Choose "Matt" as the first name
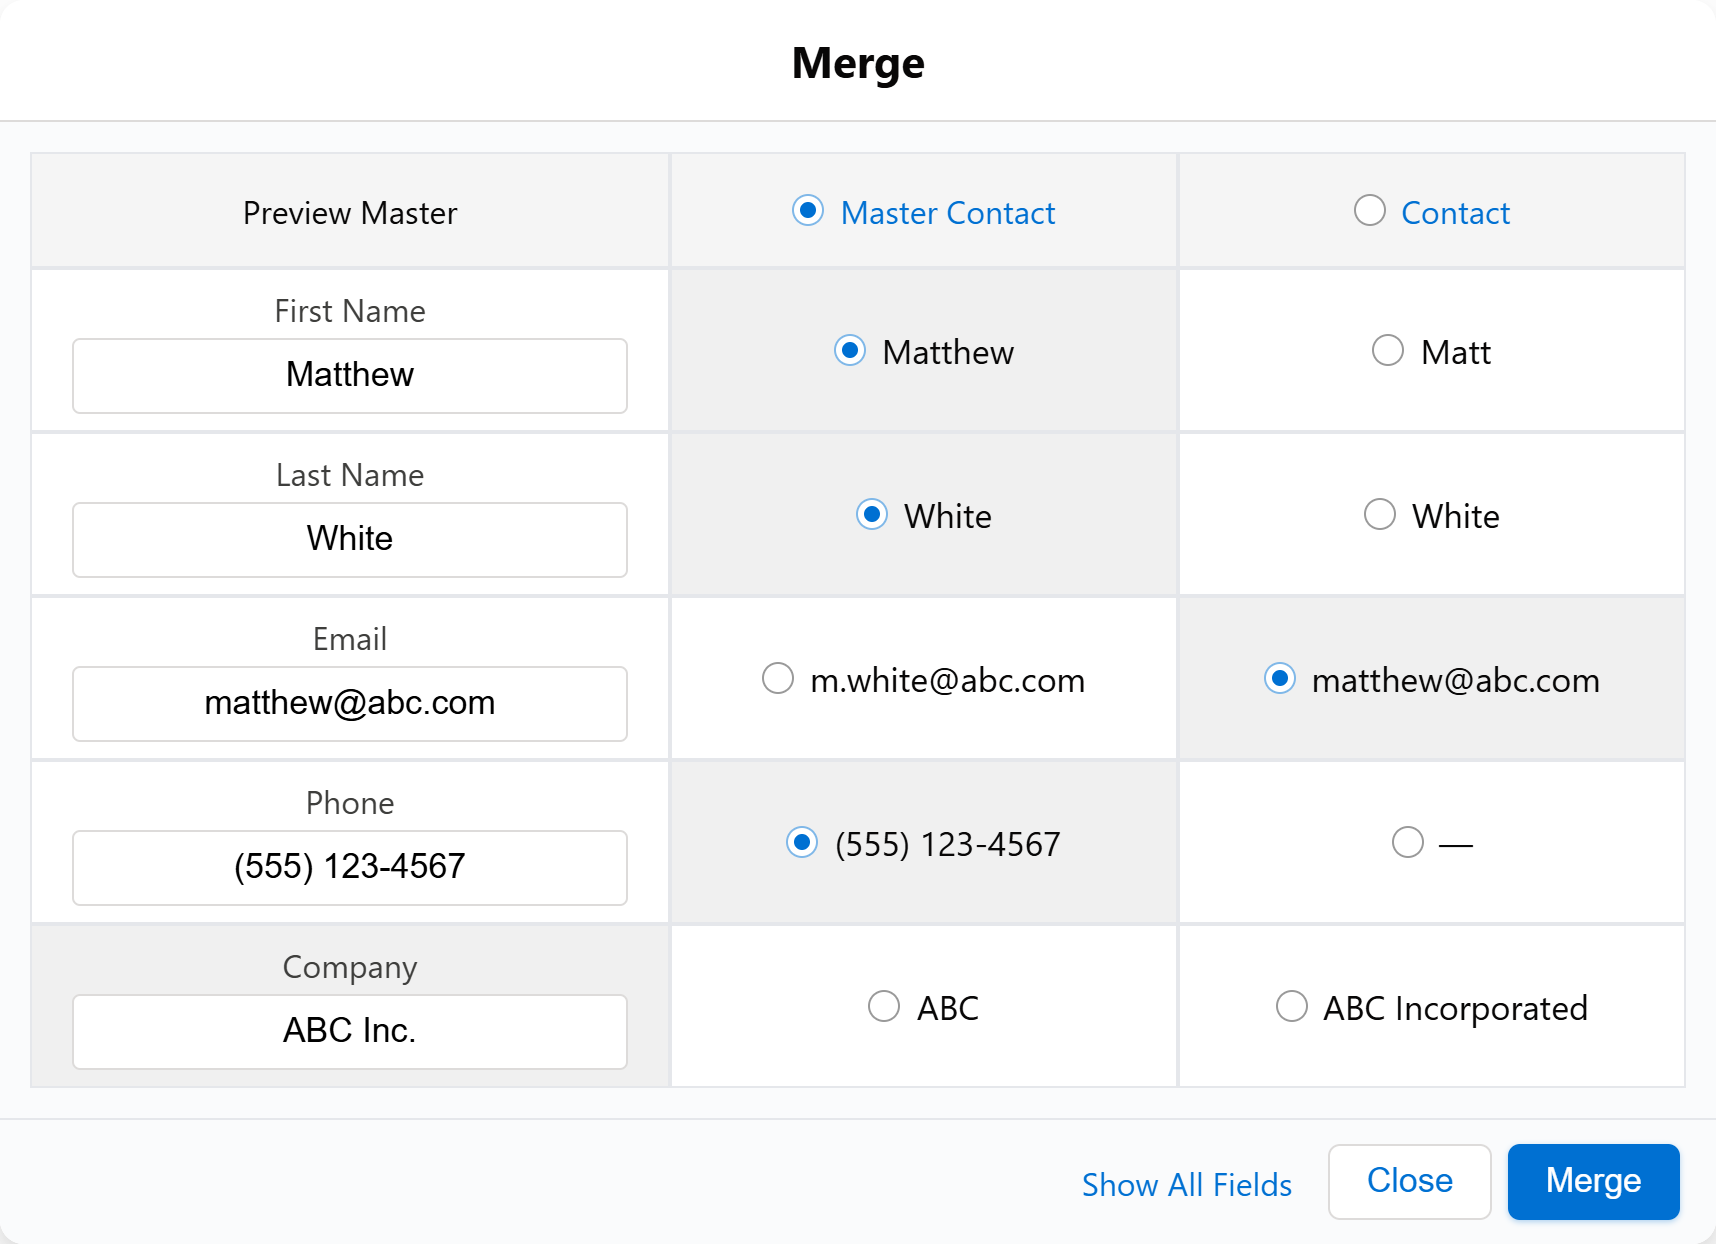1716x1244 pixels. [x=1388, y=351]
